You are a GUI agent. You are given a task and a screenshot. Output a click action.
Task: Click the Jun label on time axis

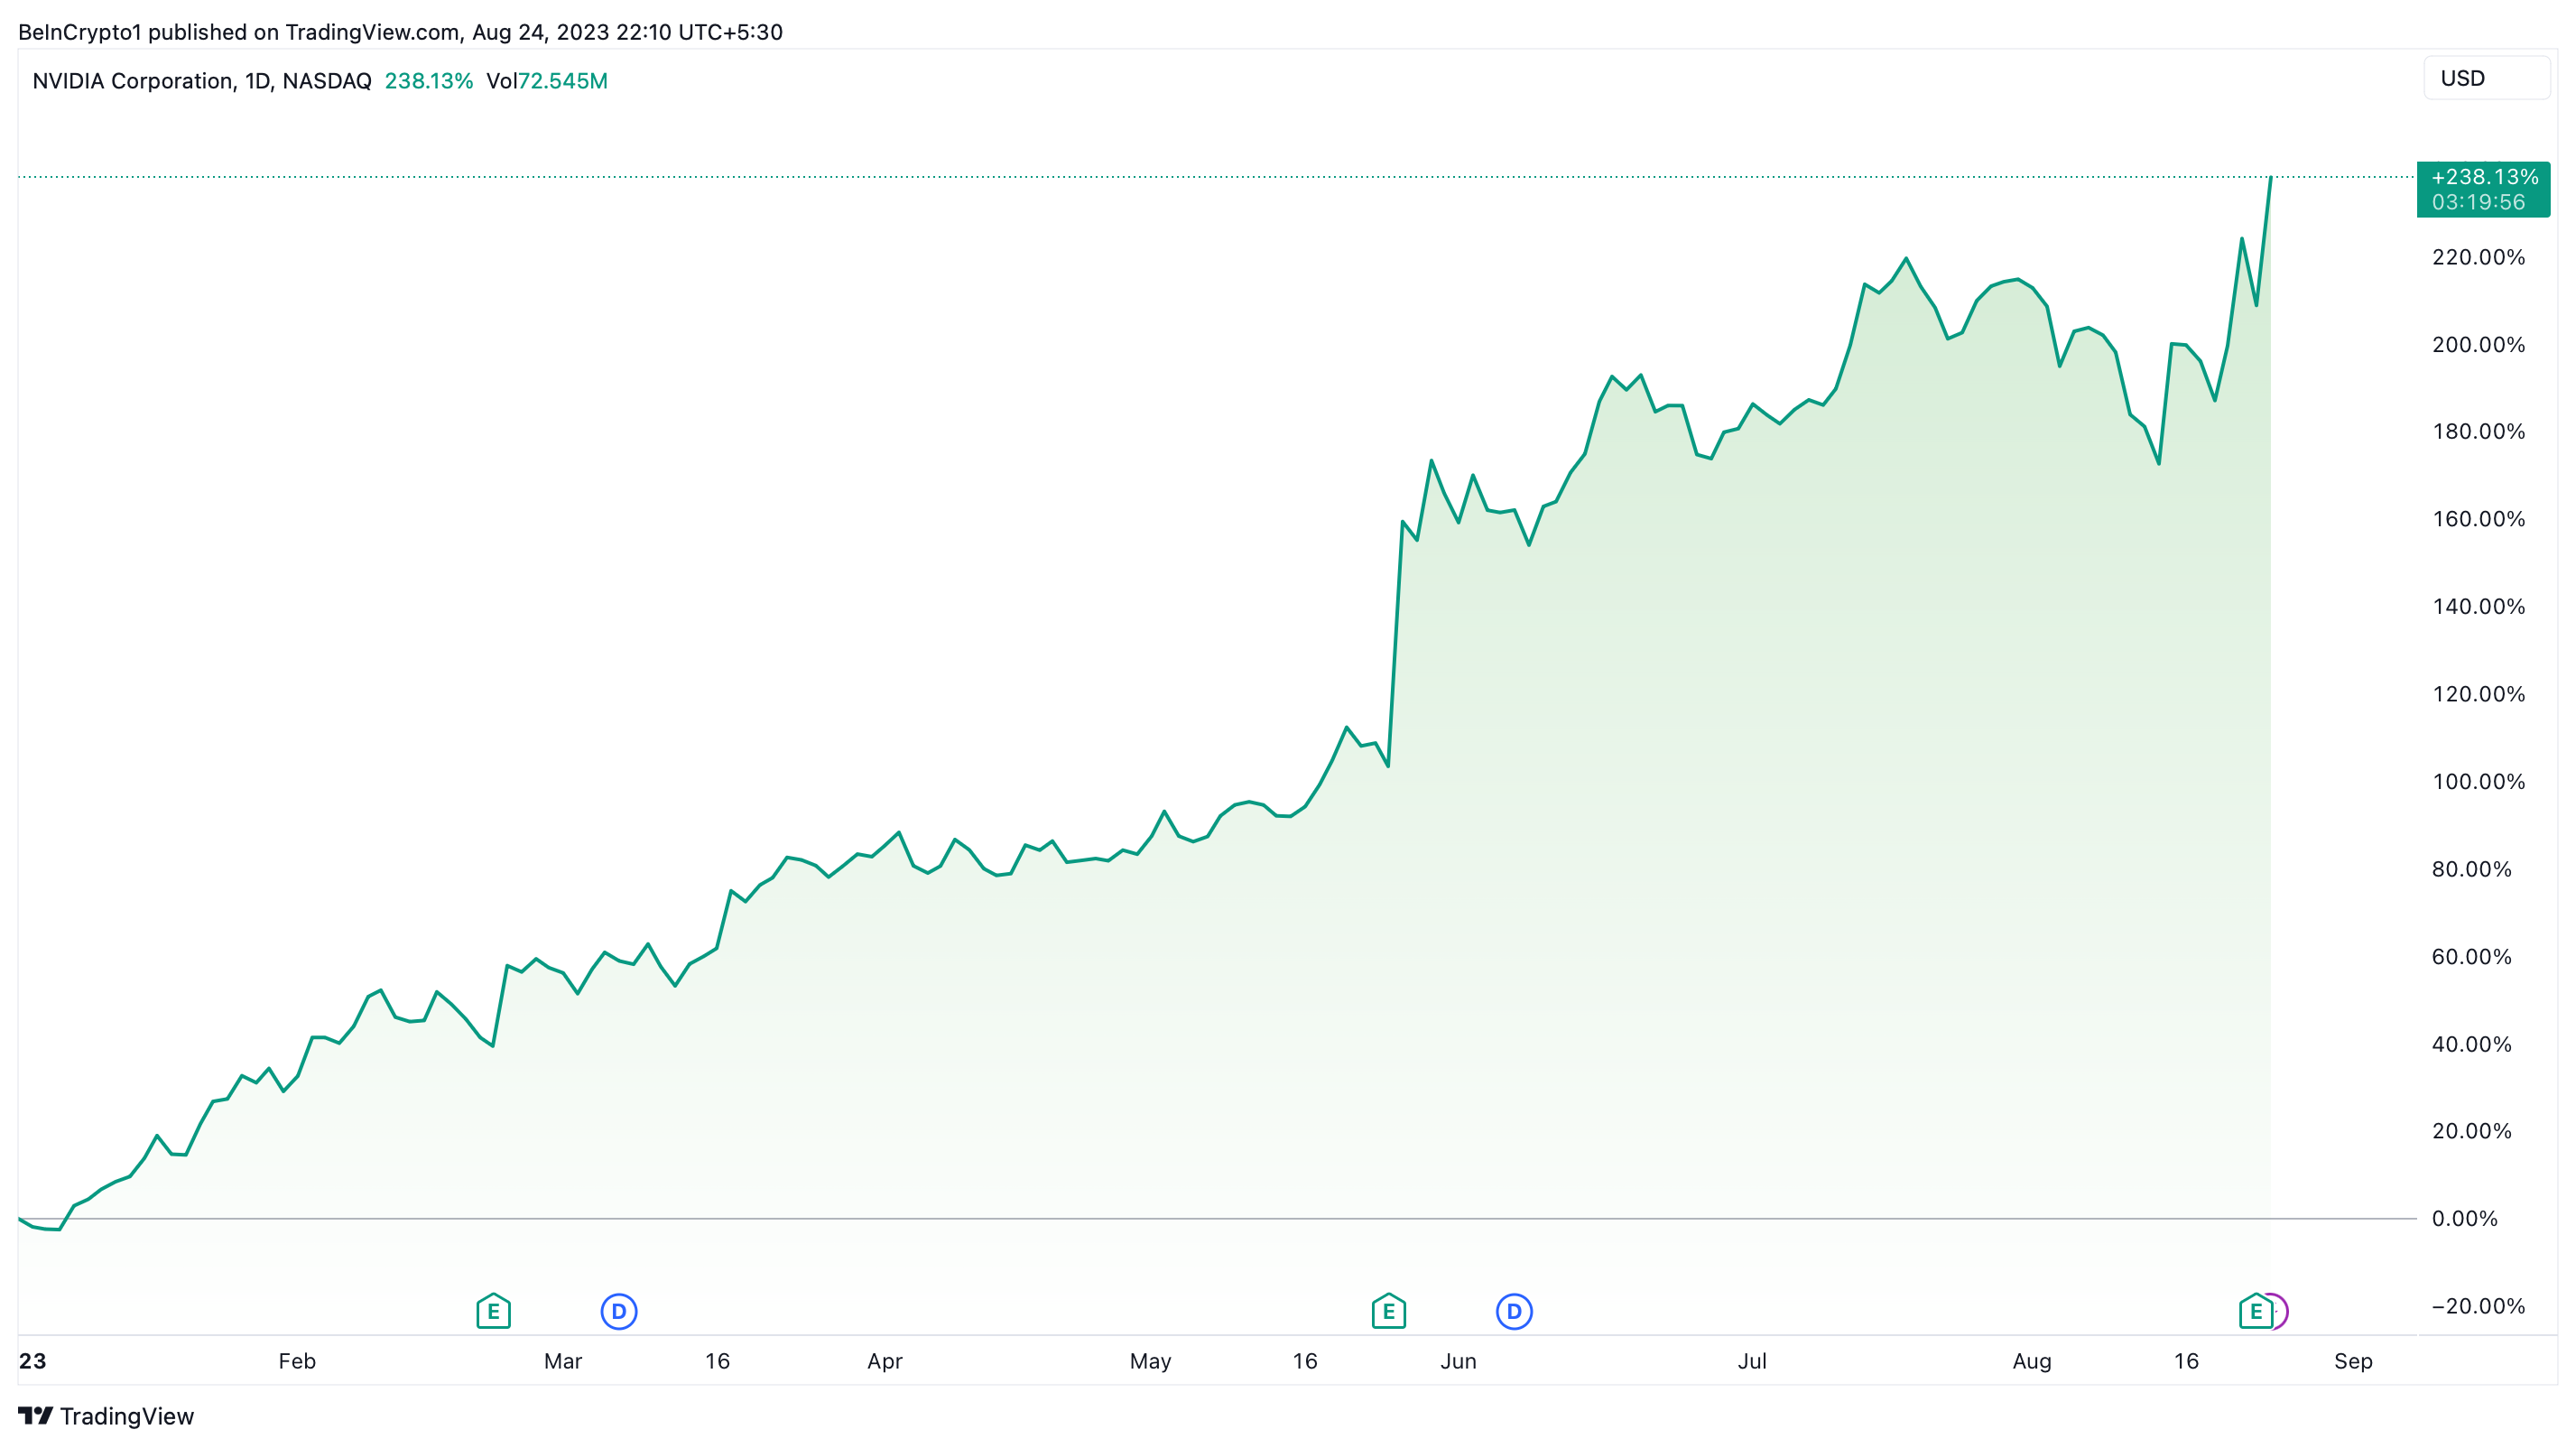tap(1458, 1361)
